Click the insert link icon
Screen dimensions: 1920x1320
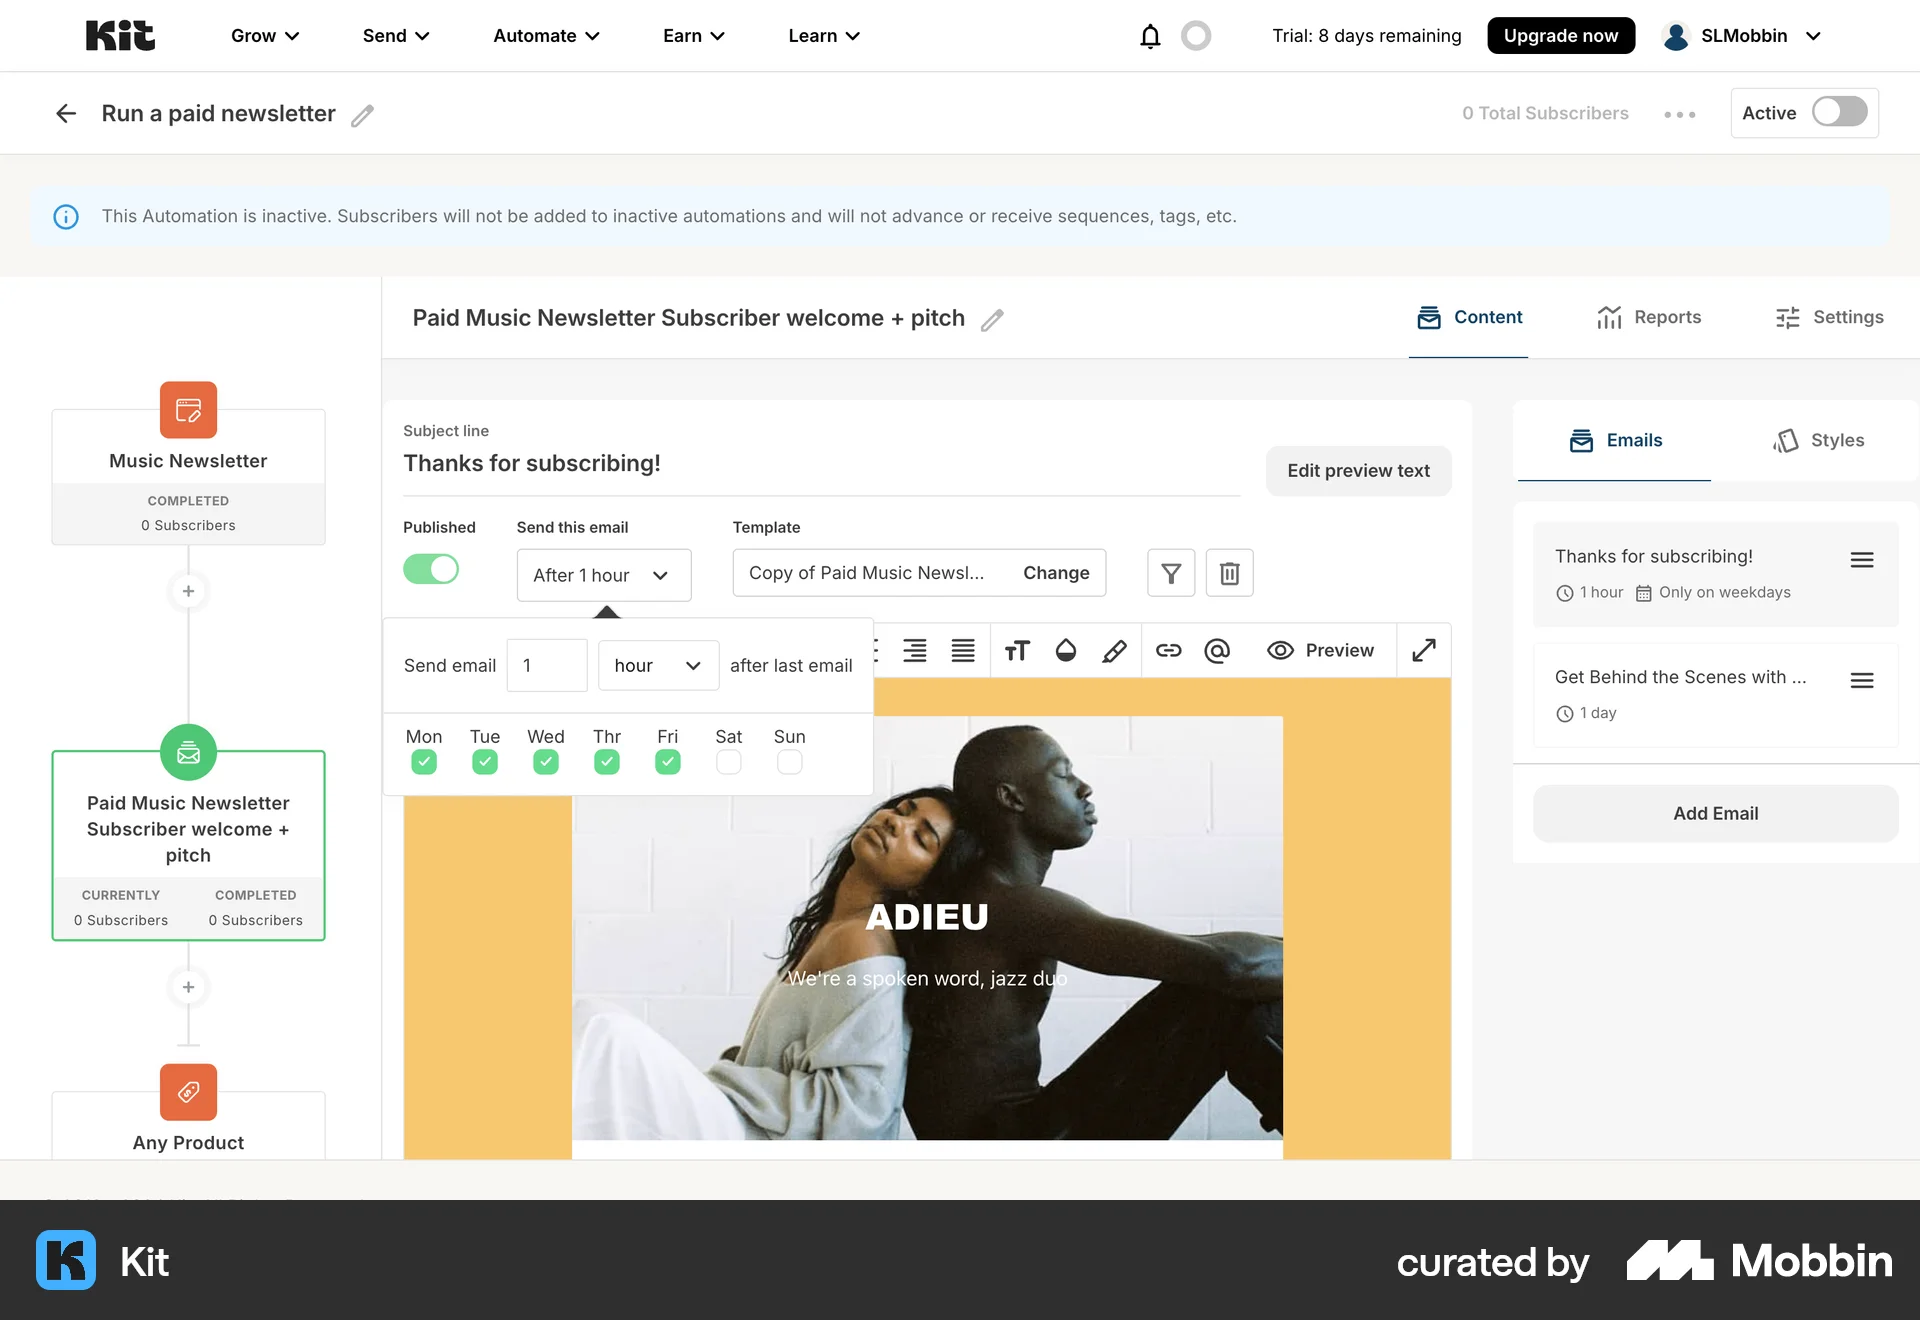1168,651
